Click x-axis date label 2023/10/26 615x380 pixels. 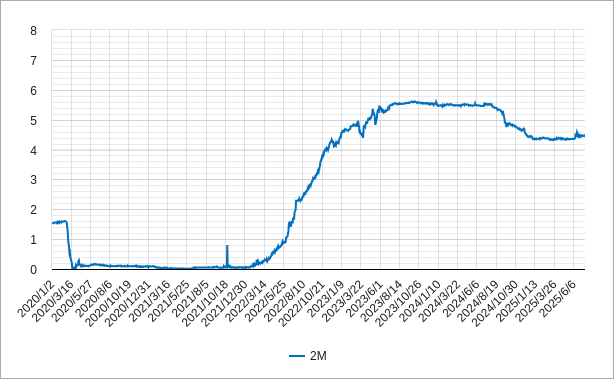pyautogui.click(x=398, y=304)
